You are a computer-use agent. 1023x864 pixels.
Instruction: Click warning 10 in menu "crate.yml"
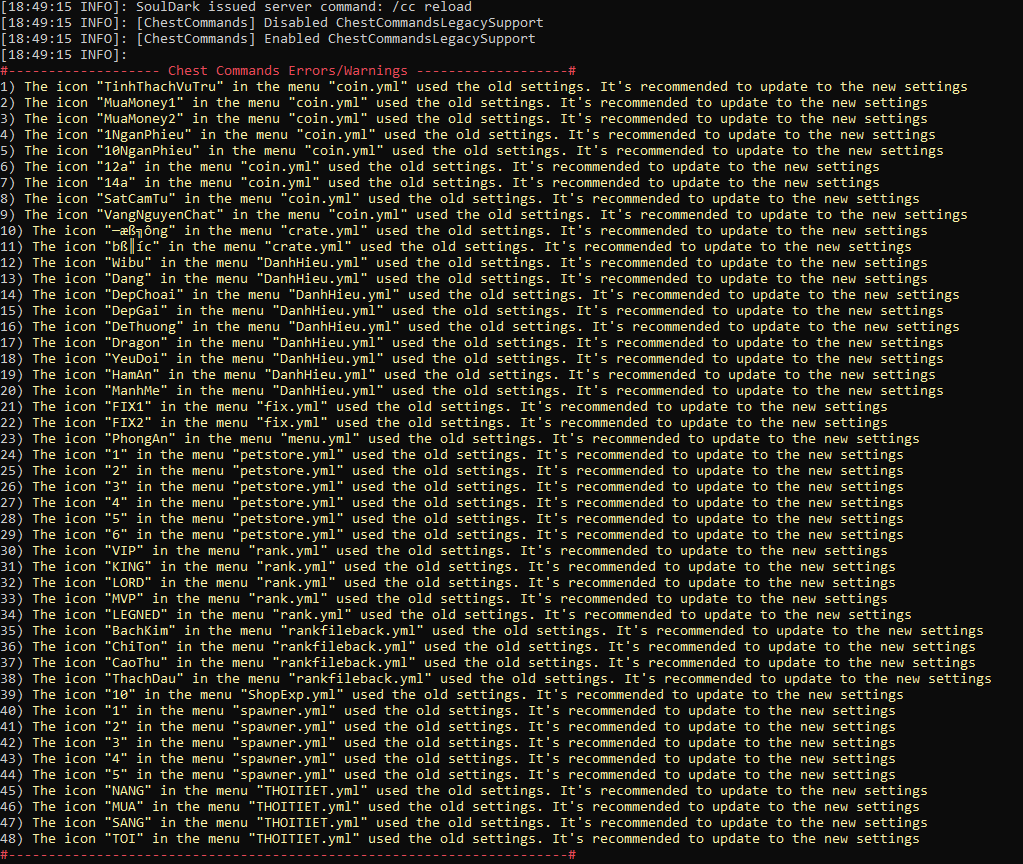464,230
